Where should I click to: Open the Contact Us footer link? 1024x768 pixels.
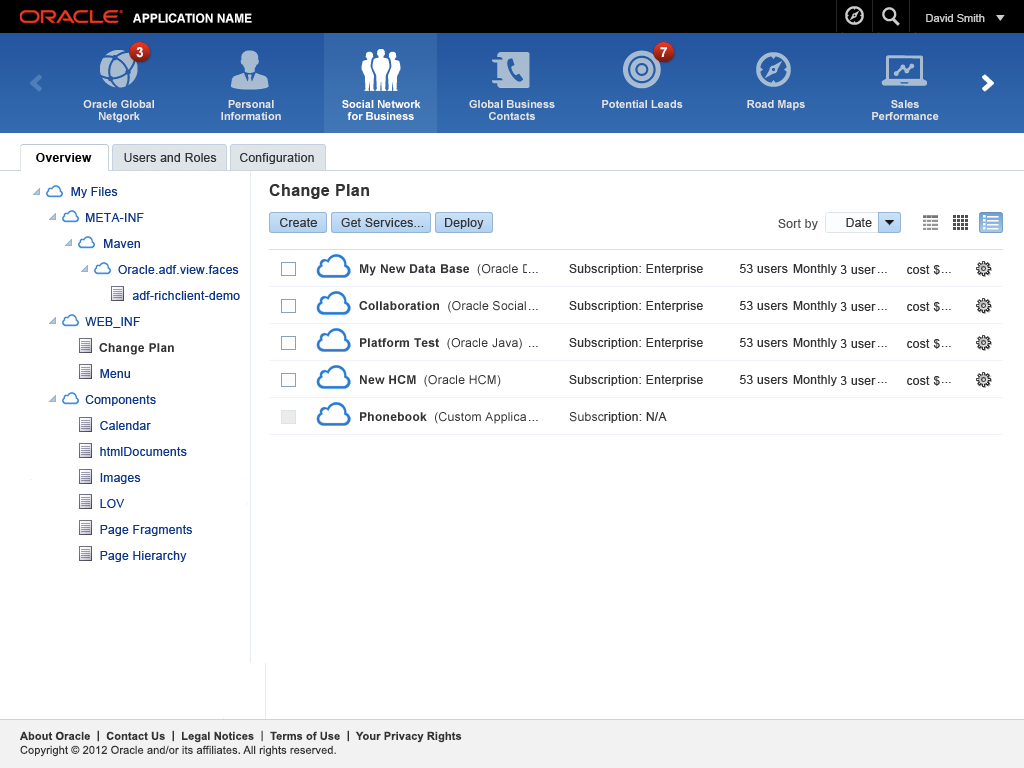[136, 736]
